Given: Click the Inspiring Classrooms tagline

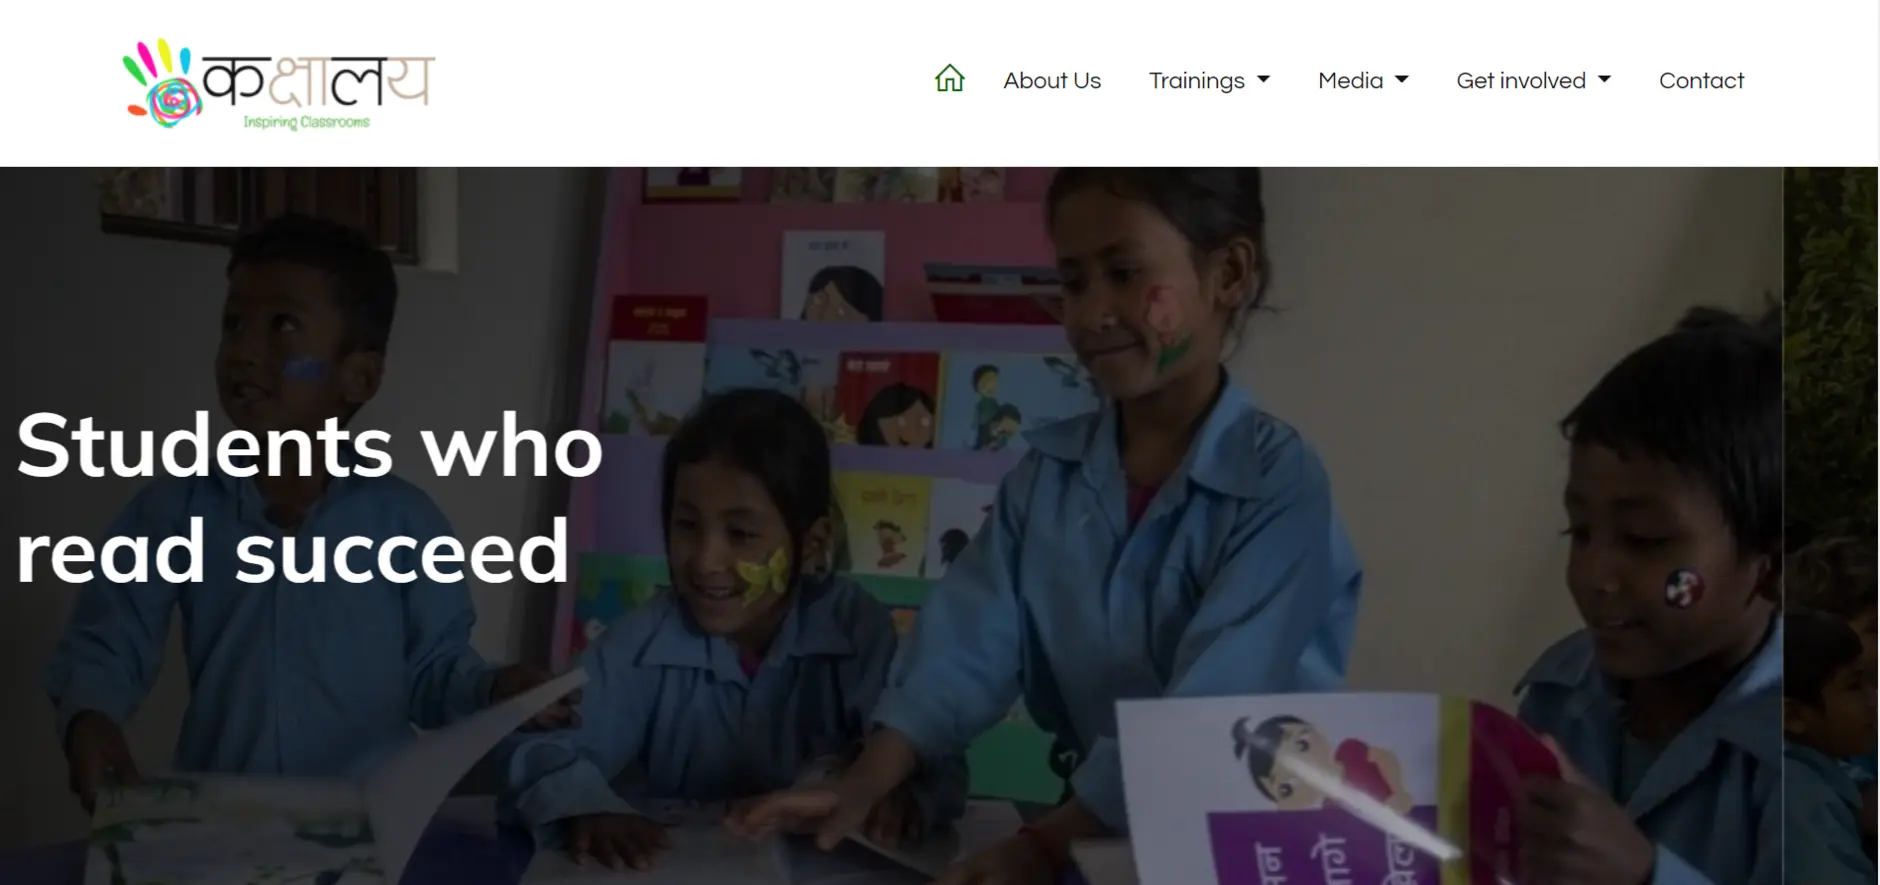Looking at the screenshot, I should point(306,122).
